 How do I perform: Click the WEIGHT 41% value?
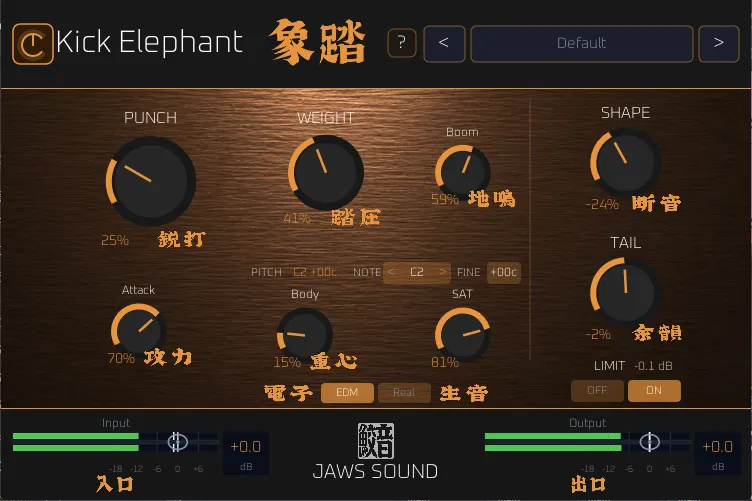click(x=297, y=219)
